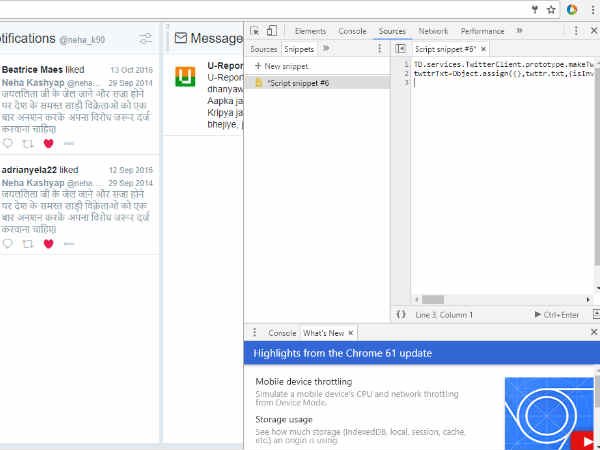
Task: Click the inspect element picker icon
Action: (x=254, y=31)
